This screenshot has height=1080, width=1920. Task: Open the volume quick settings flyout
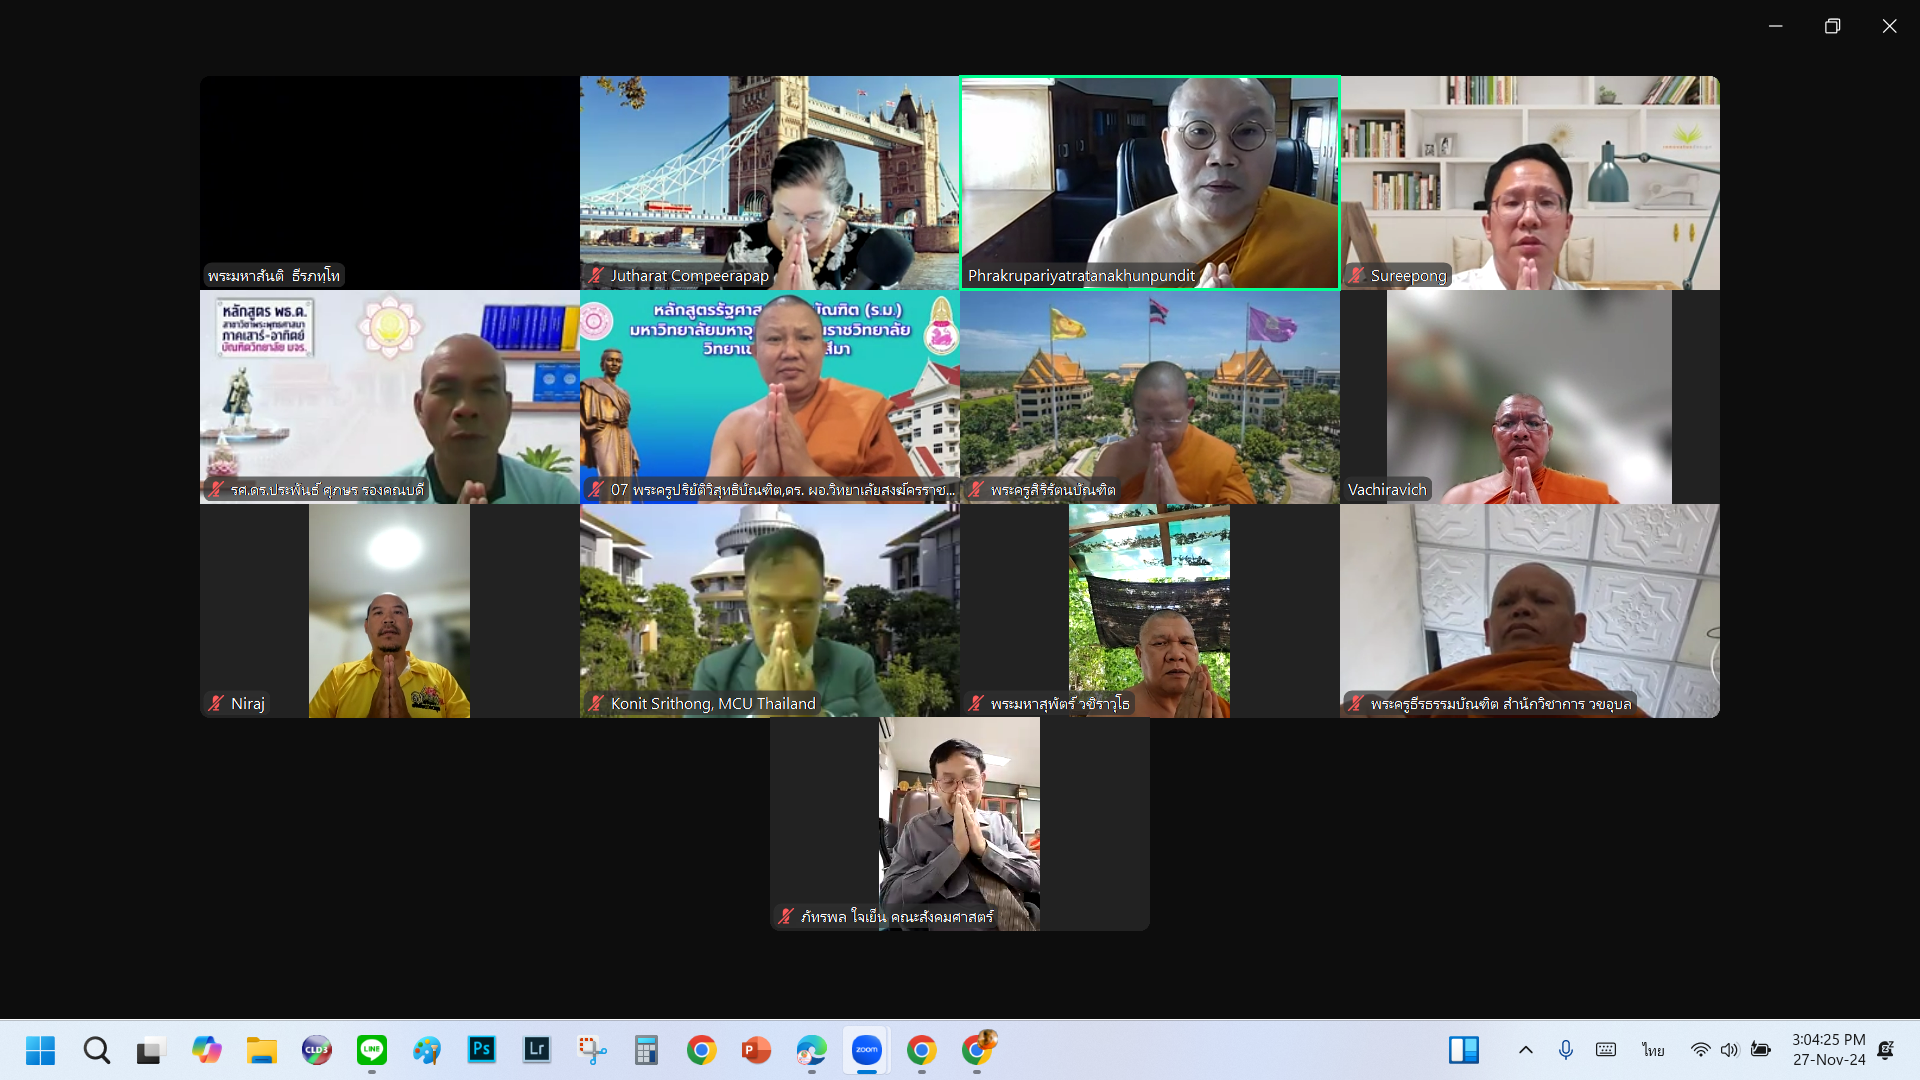click(x=1730, y=1050)
